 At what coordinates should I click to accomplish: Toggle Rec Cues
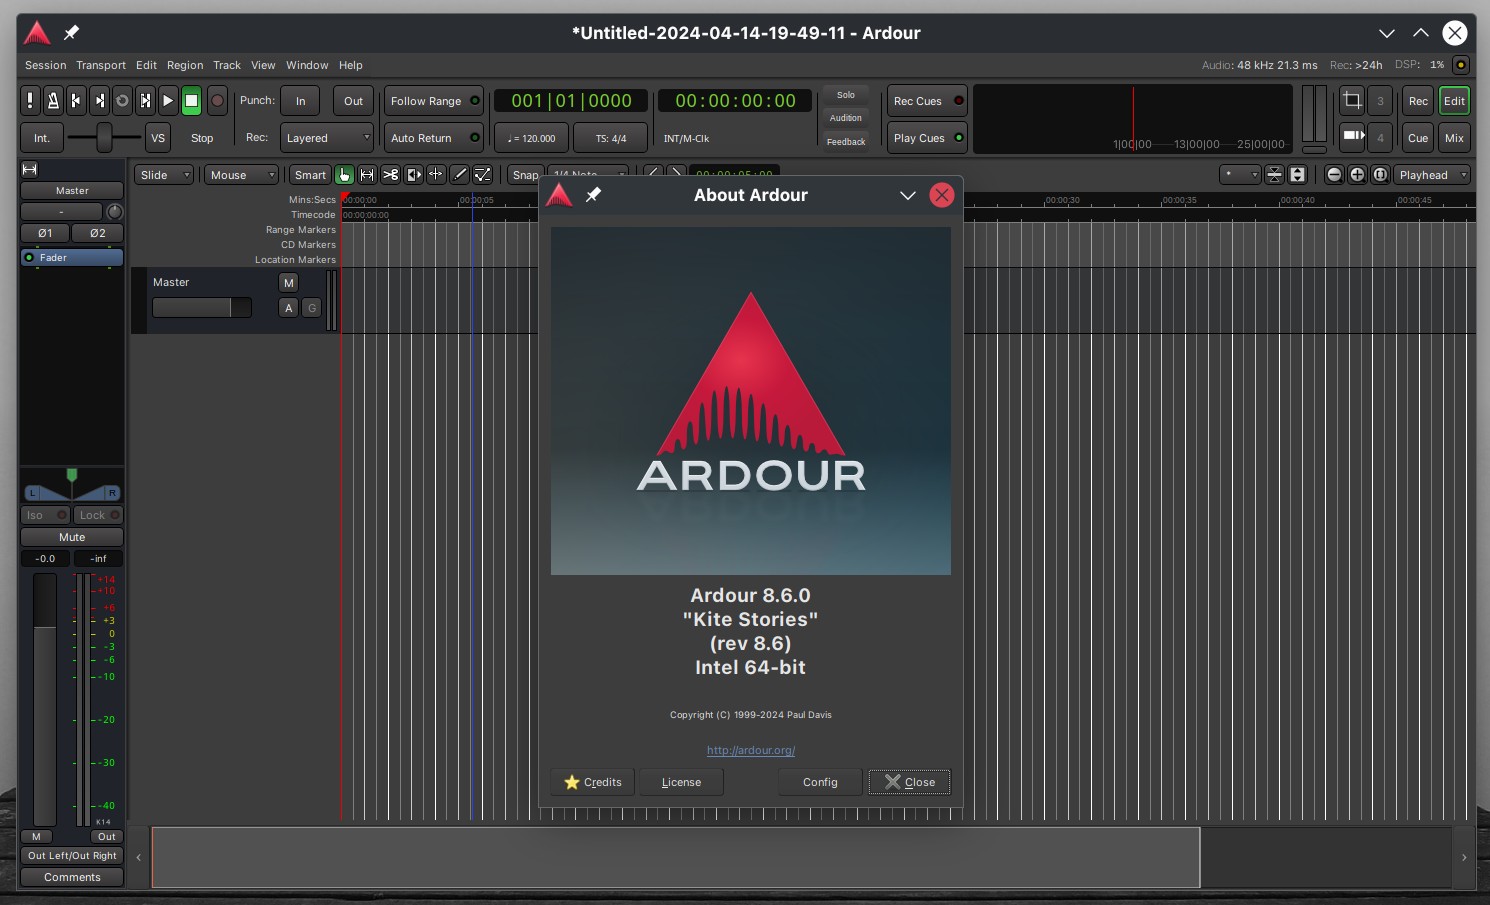[x=927, y=101]
